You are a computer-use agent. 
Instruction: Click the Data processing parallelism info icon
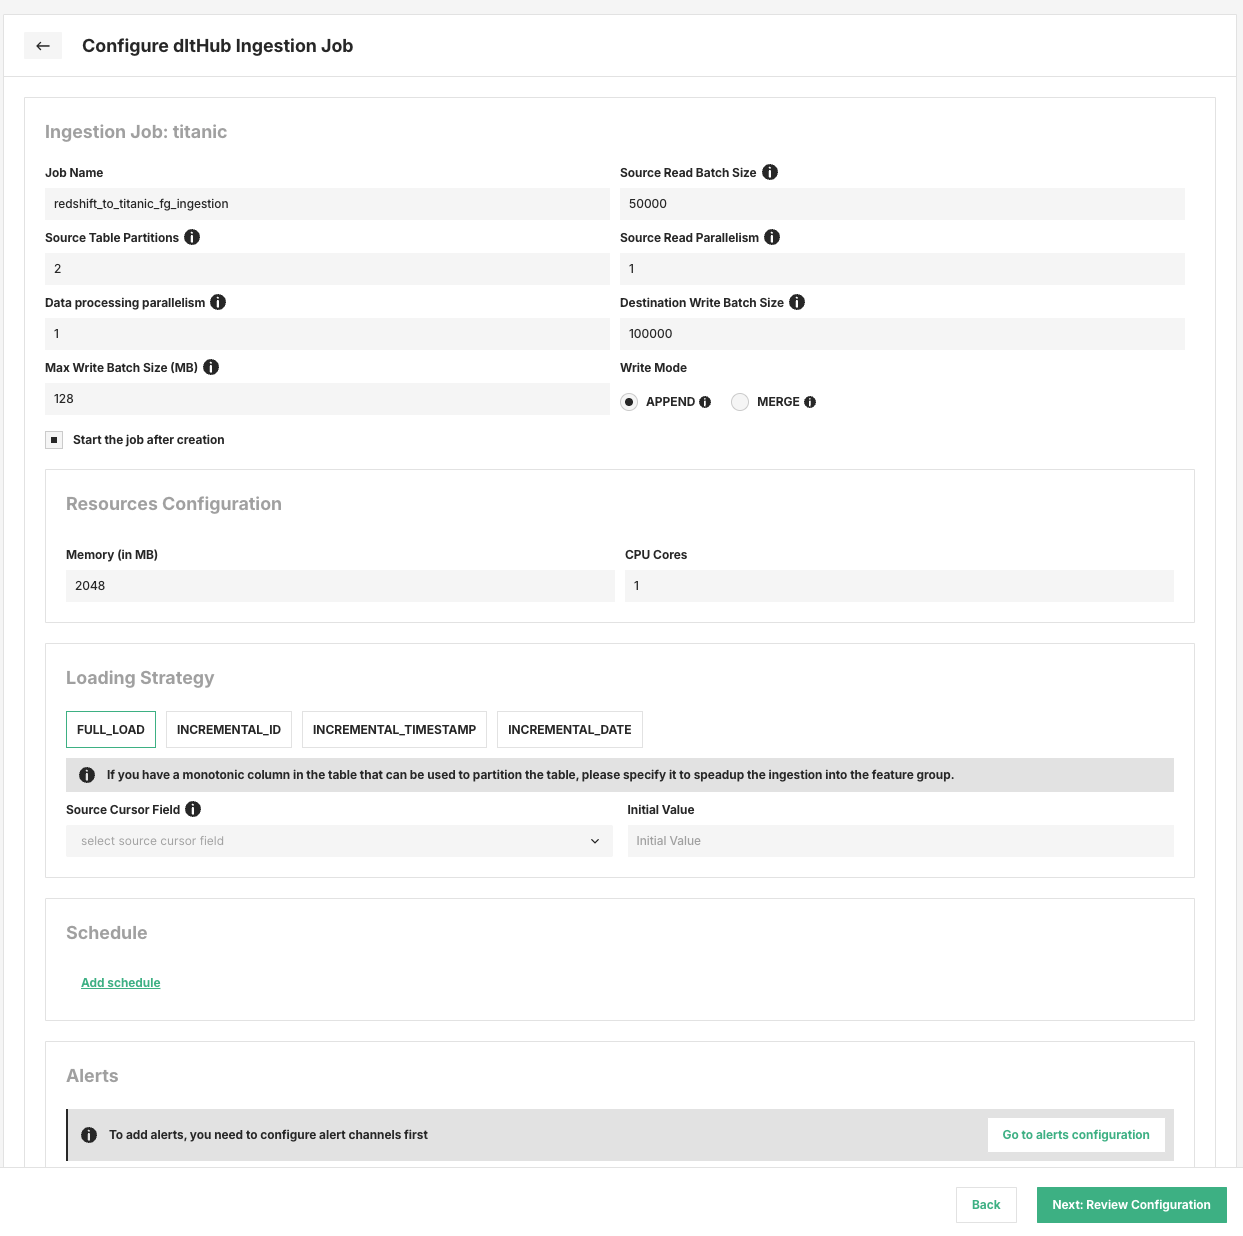tap(218, 302)
